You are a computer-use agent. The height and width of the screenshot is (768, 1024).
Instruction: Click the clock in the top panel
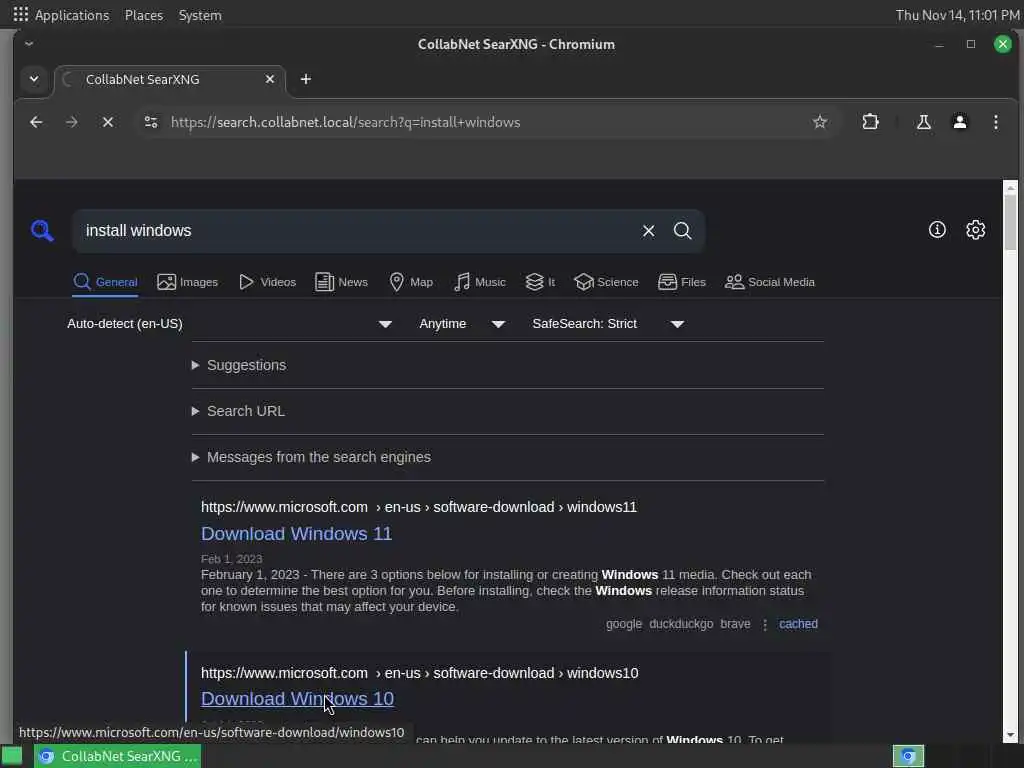pyautogui.click(x=957, y=14)
